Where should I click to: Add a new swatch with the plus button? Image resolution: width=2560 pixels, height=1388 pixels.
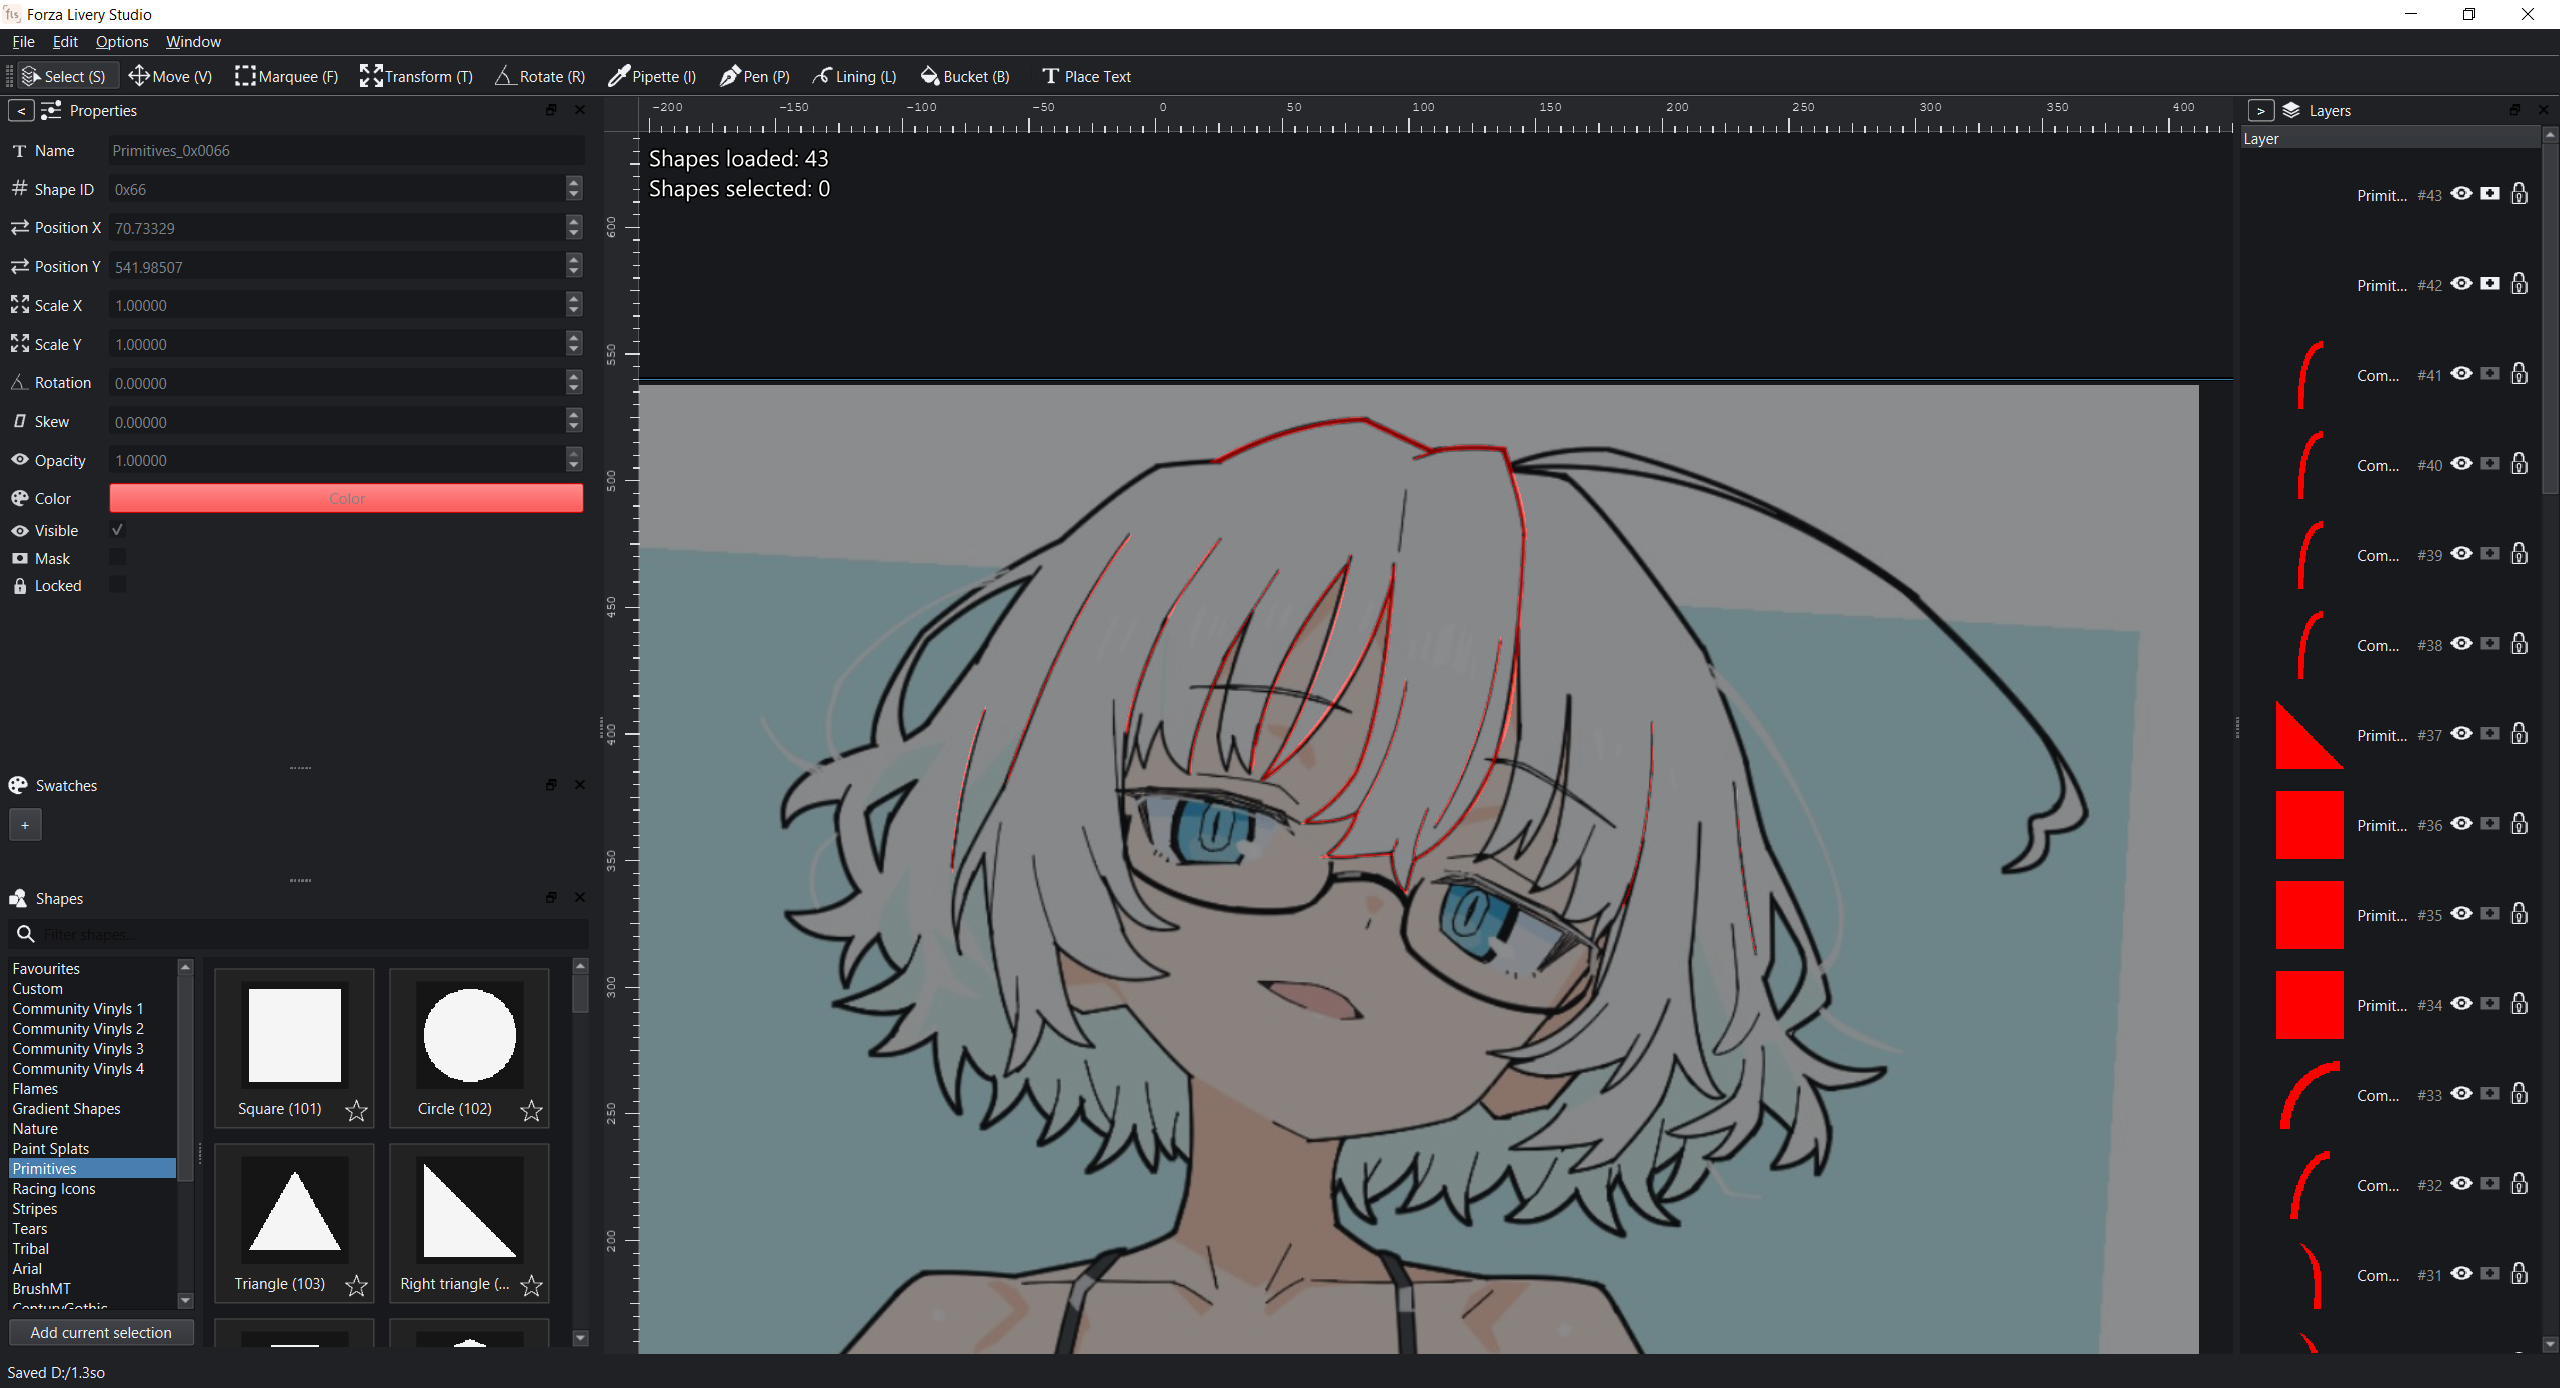[x=25, y=825]
